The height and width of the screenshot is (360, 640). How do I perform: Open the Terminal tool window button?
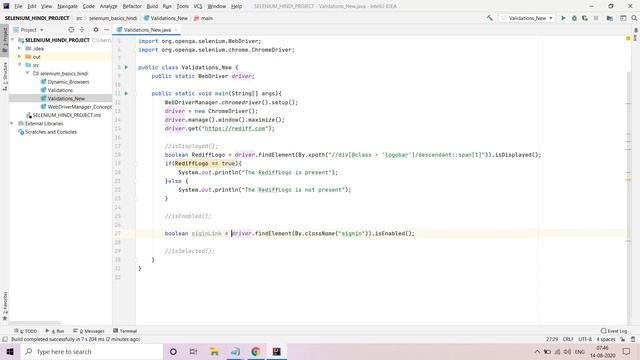[x=125, y=331]
